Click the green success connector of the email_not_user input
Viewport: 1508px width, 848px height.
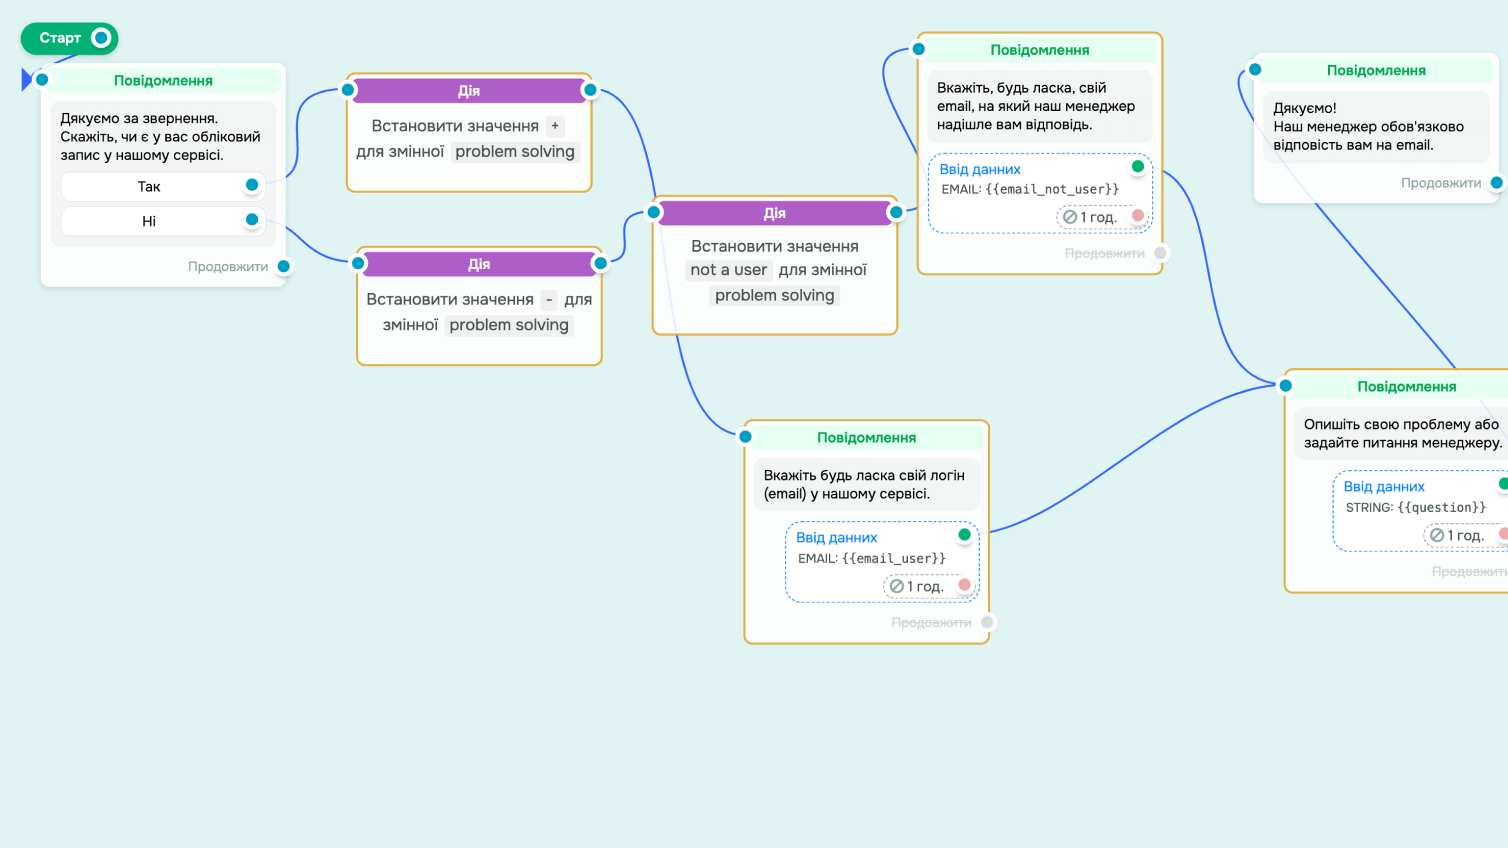[1138, 166]
